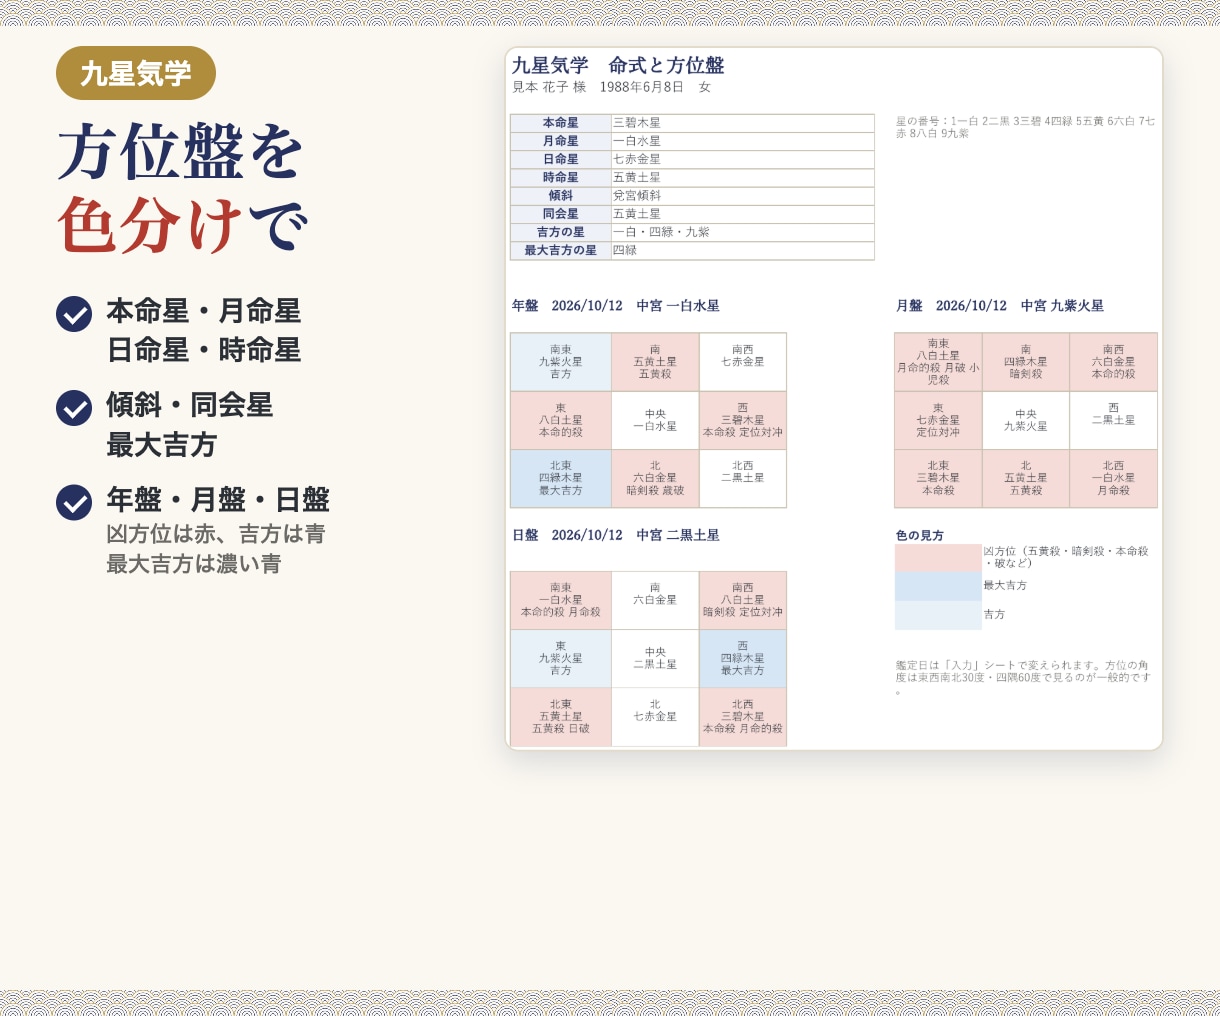Select the 本命星 label cell
Screen dimensions: 1220x1016
(x=561, y=123)
